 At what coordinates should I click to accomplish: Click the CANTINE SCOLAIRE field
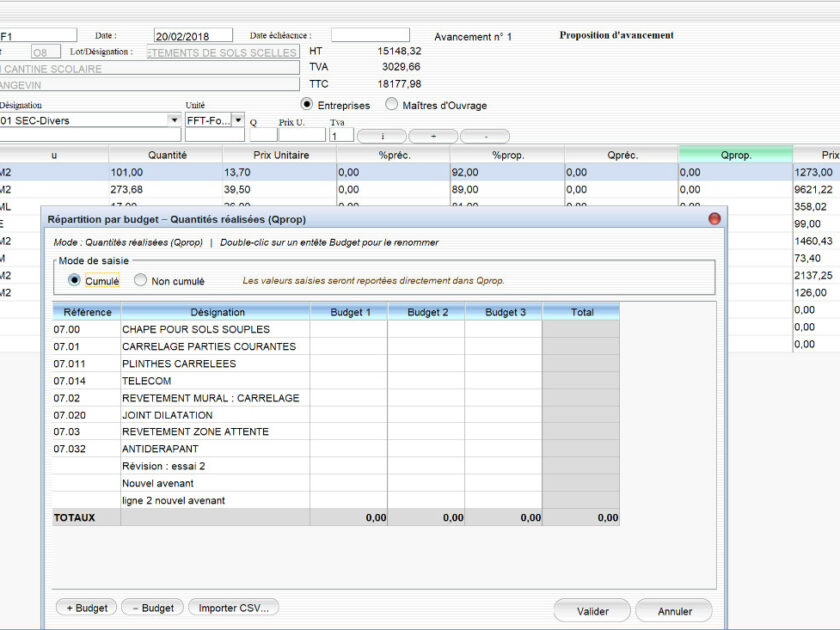tap(149, 68)
